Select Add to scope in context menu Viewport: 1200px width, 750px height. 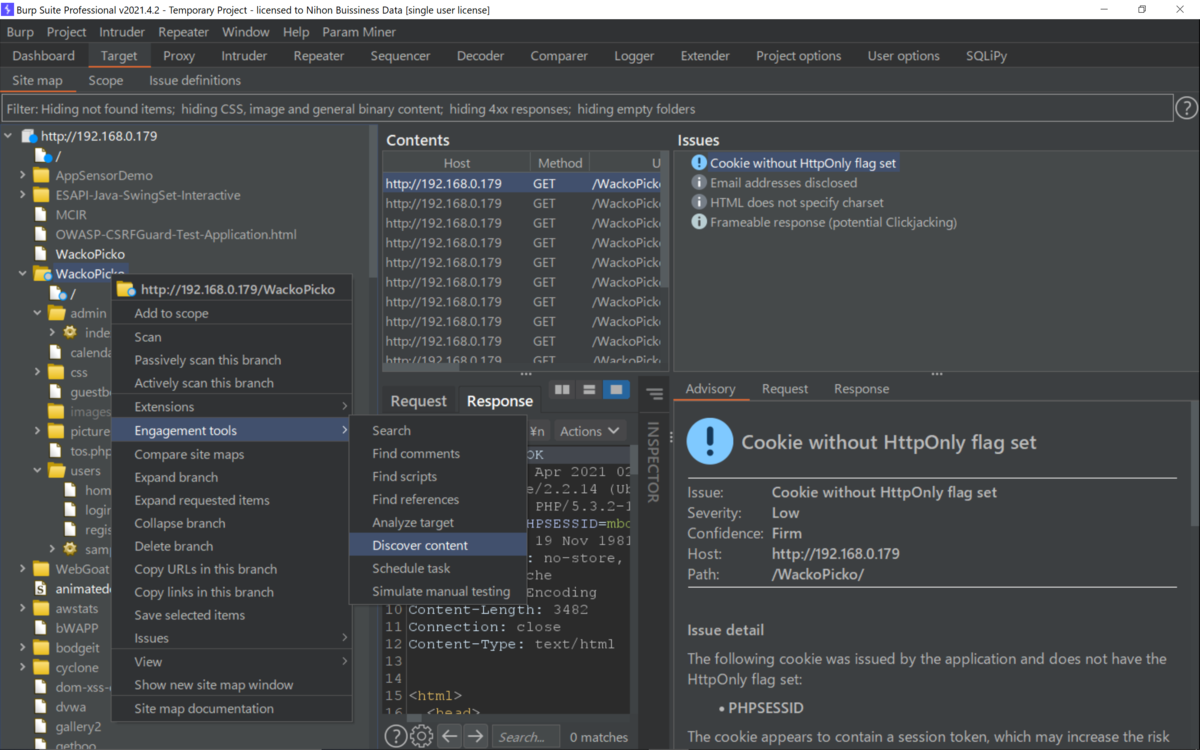tap(231, 313)
